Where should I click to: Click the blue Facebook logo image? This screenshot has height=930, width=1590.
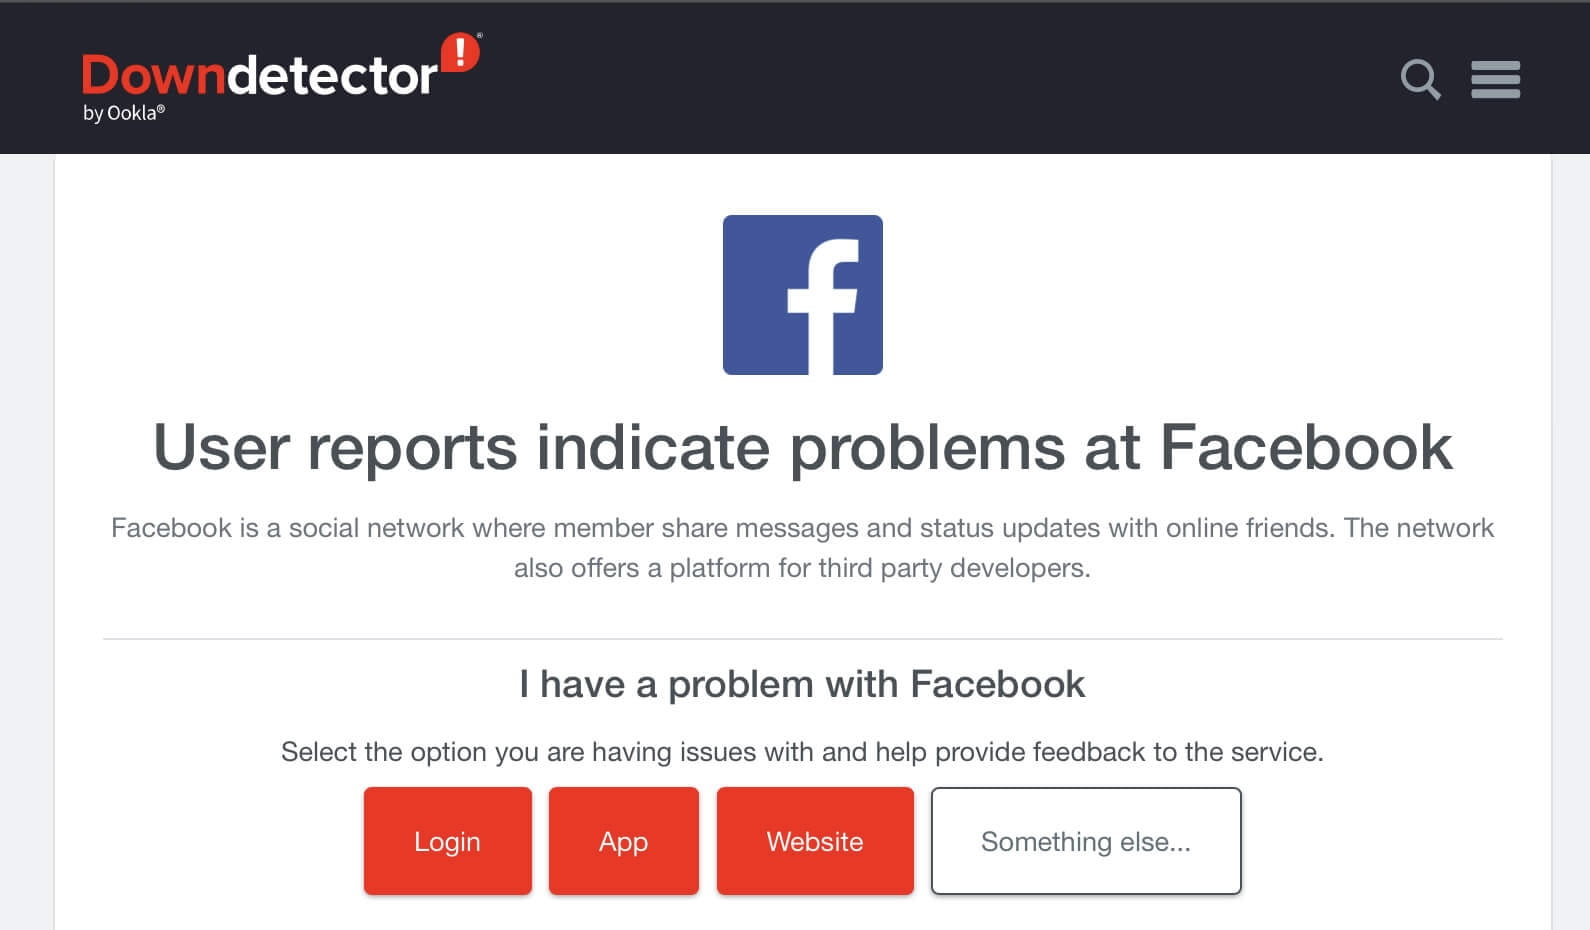(x=803, y=295)
